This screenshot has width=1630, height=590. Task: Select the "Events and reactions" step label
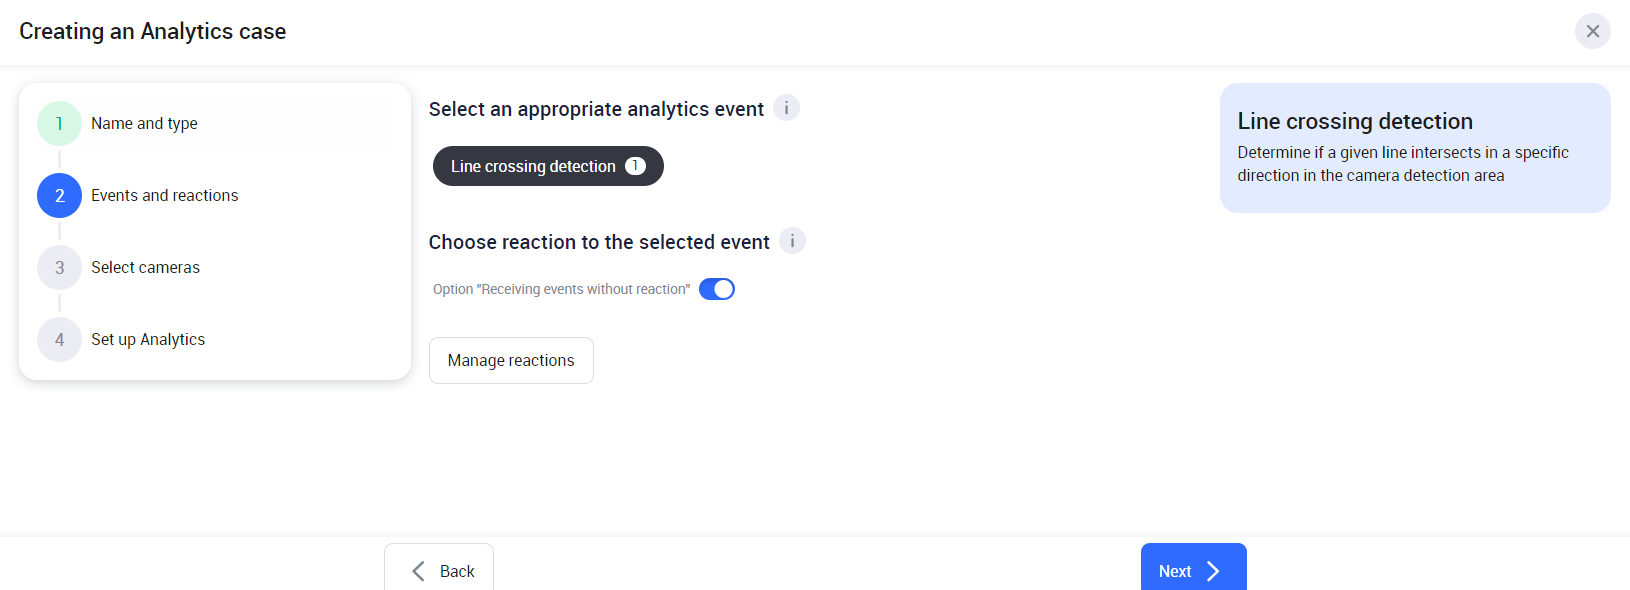(165, 196)
